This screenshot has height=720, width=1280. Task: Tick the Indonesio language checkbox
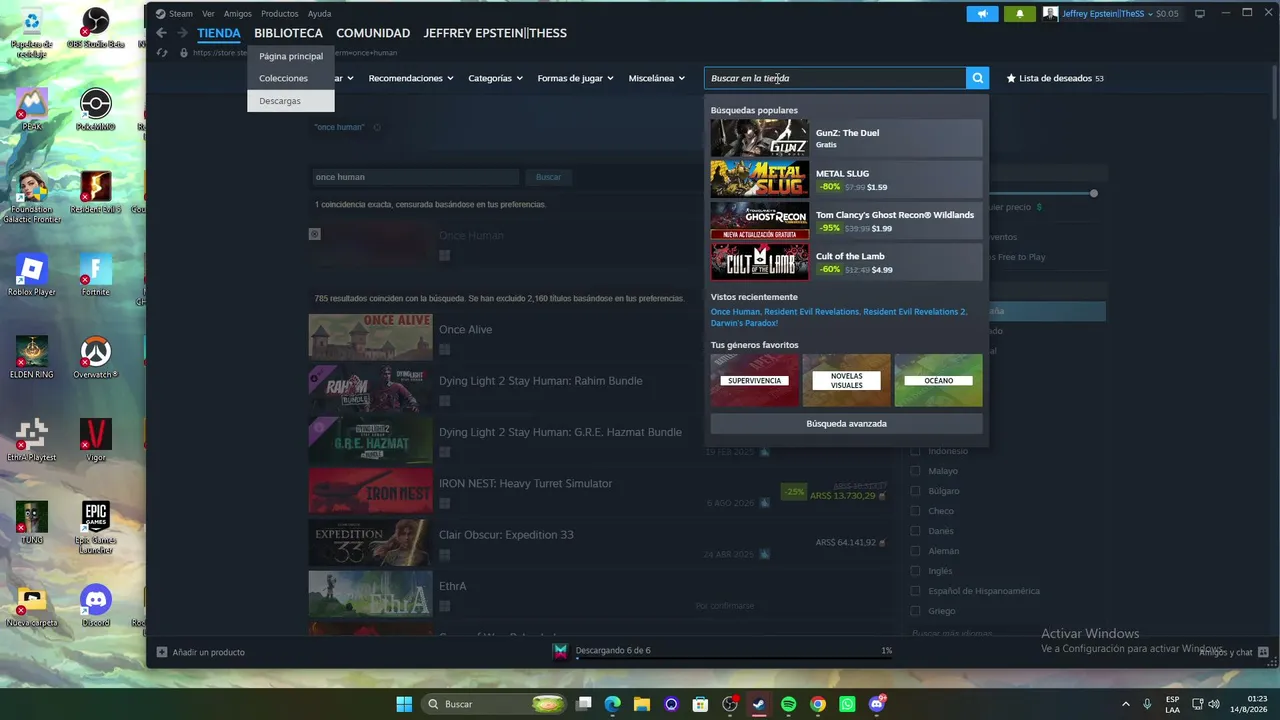915,451
